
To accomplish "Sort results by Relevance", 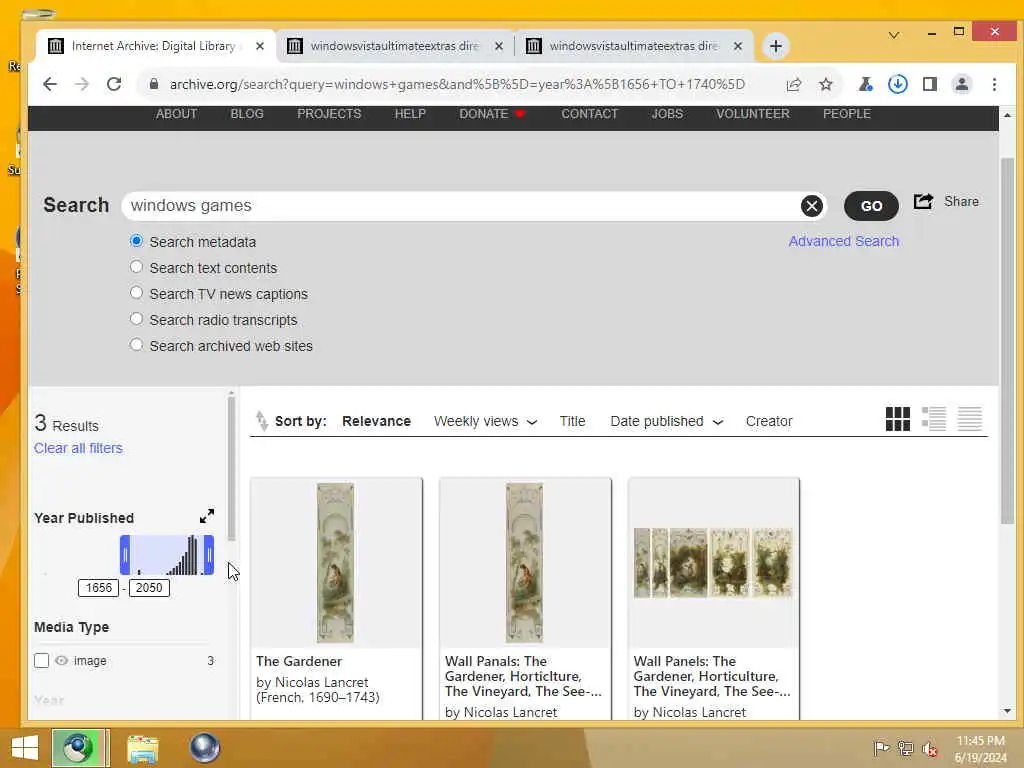I will pos(376,421).
